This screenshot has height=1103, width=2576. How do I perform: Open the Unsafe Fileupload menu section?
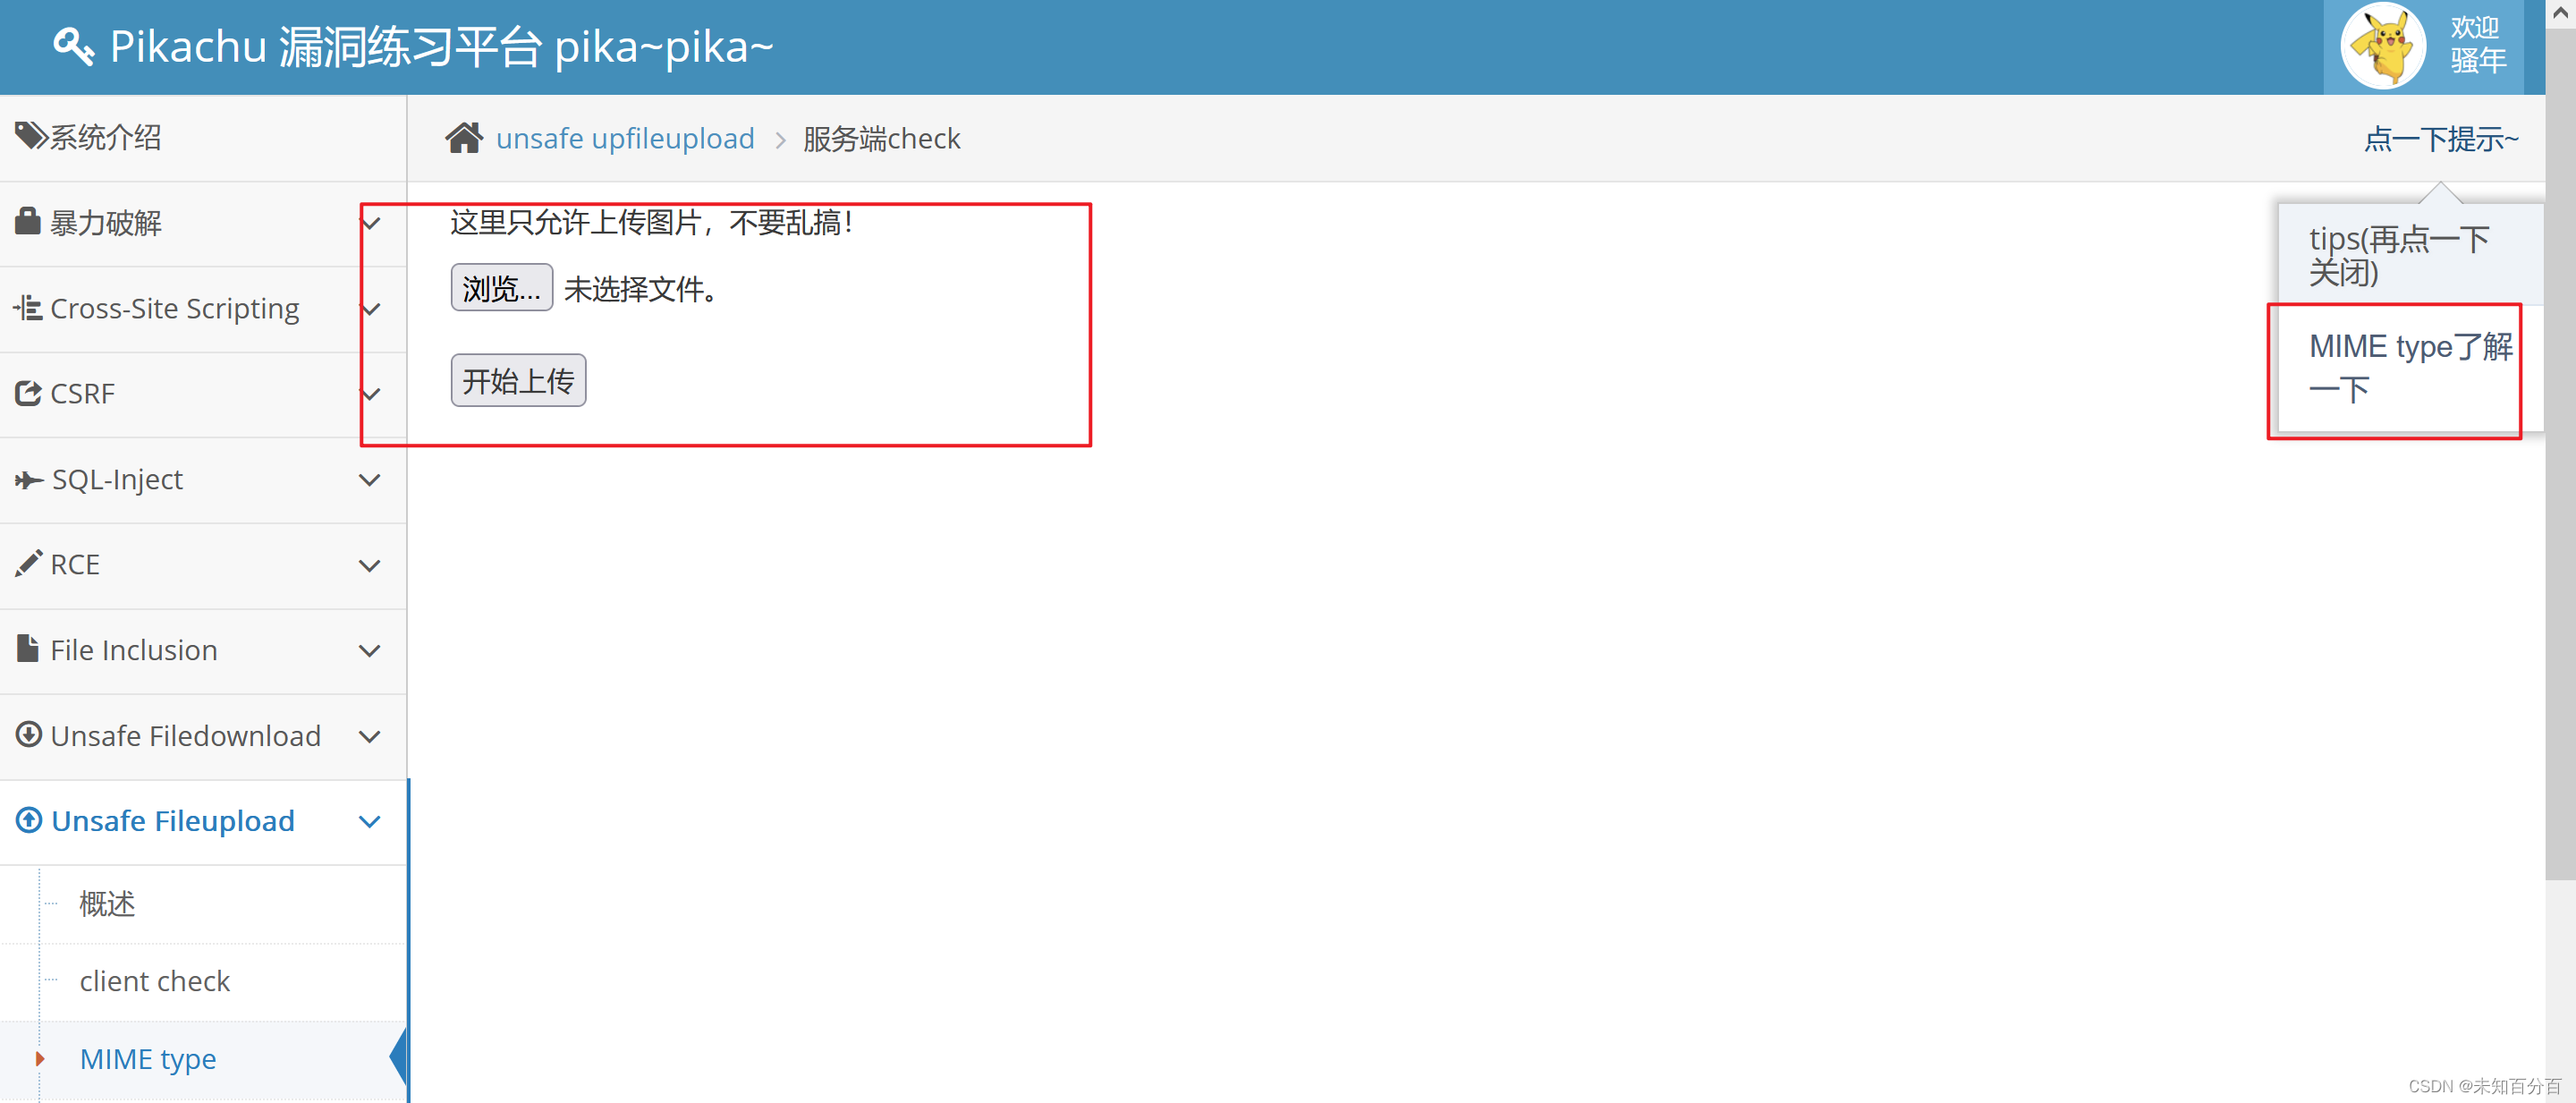203,822
